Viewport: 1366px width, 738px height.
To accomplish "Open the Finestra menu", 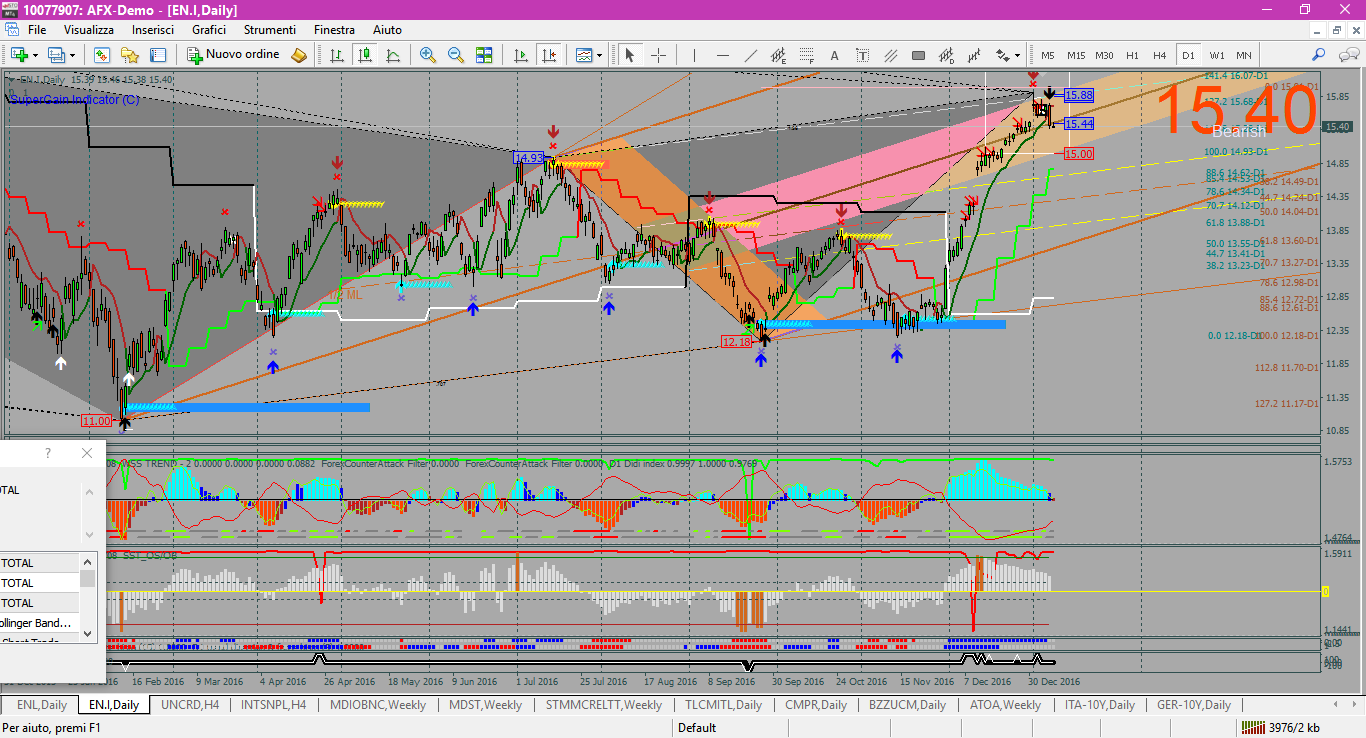I will pos(334,30).
